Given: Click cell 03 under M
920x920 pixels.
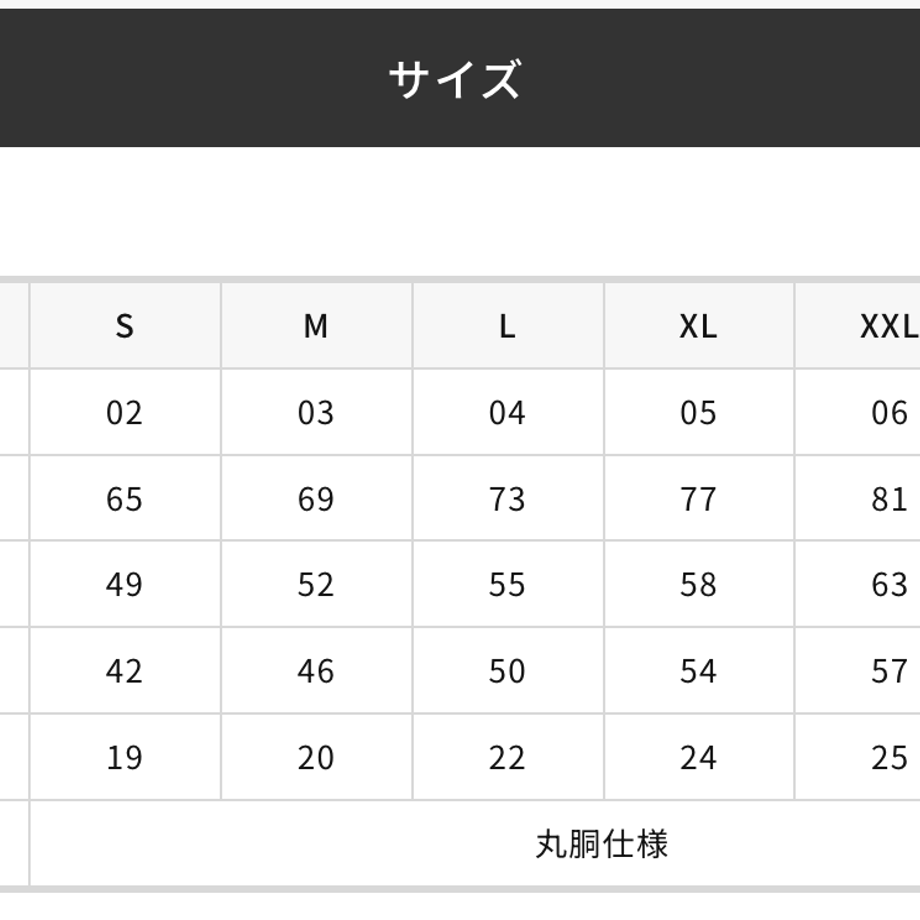Looking at the screenshot, I should click(316, 412).
